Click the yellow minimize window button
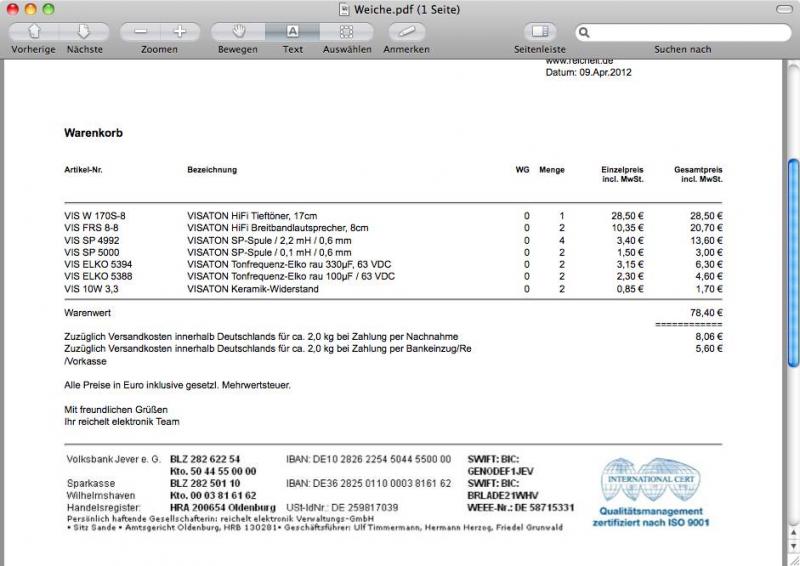Image resolution: width=800 pixels, height=566 pixels. pyautogui.click(x=31, y=9)
